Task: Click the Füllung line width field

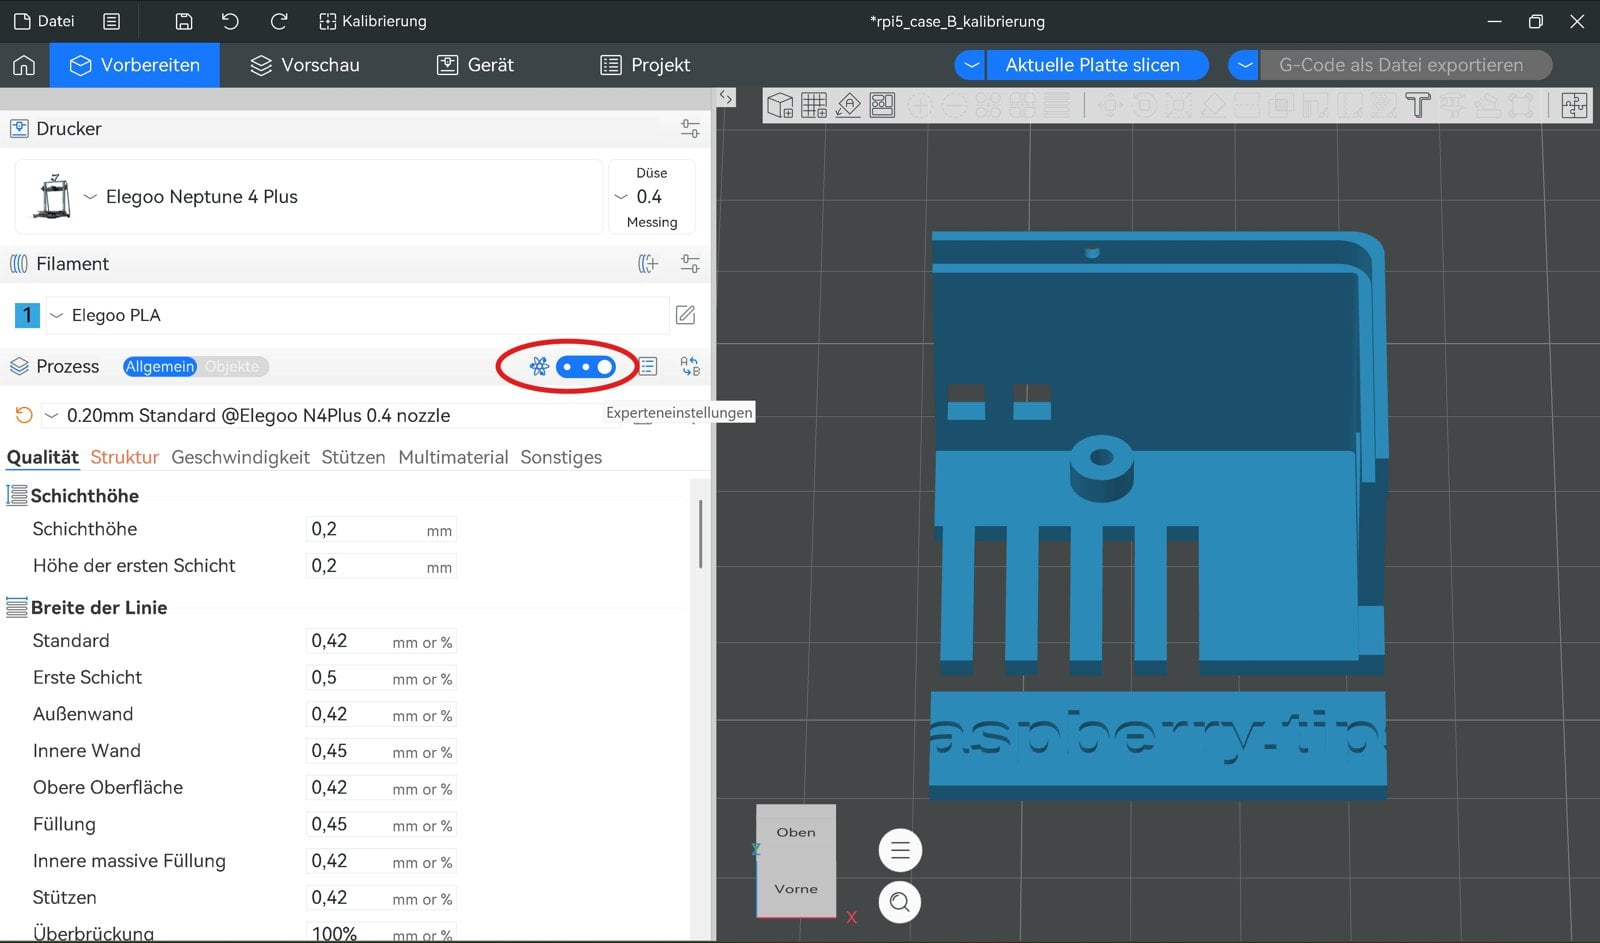Action: point(381,825)
